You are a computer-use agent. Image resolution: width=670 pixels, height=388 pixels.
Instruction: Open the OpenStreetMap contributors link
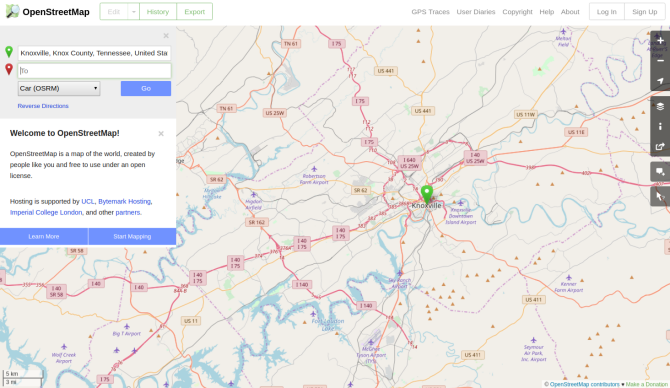(x=584, y=384)
